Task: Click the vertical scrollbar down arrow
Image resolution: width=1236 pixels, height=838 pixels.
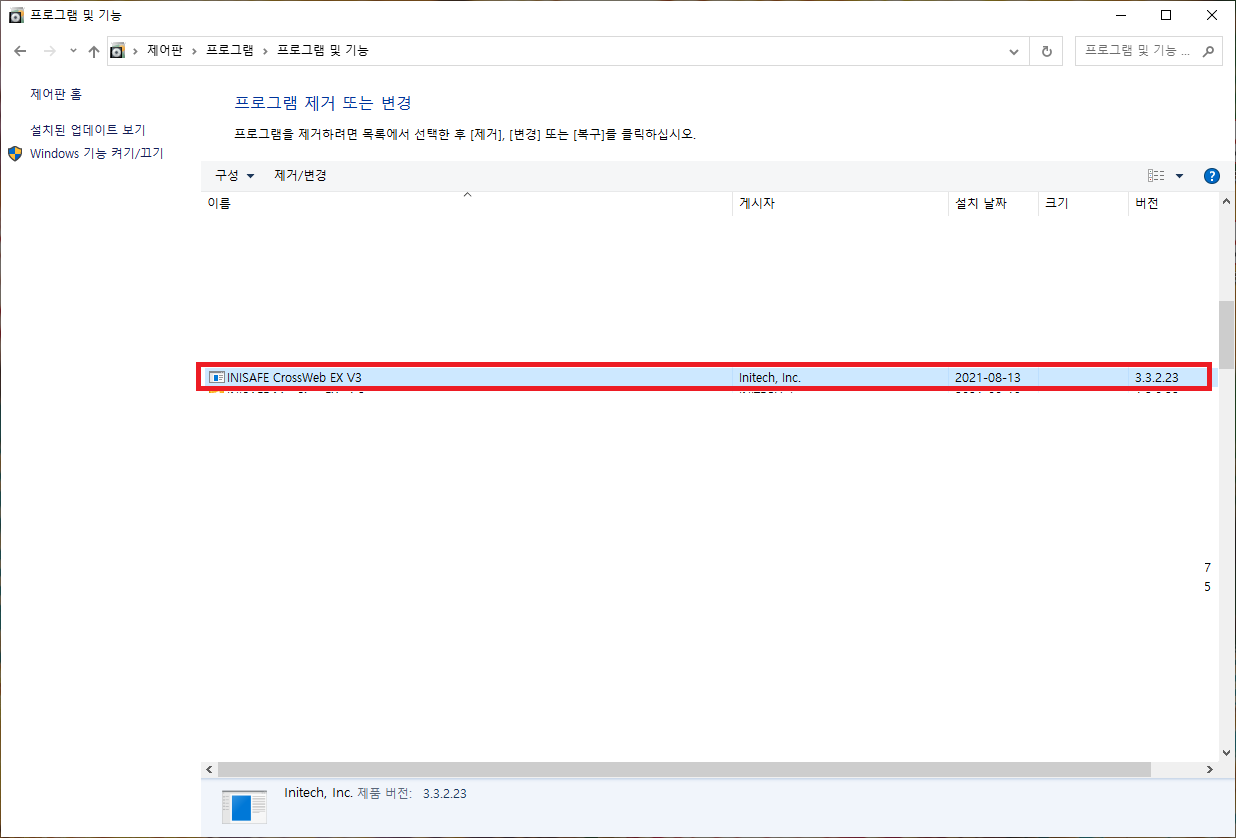Action: (x=1226, y=753)
